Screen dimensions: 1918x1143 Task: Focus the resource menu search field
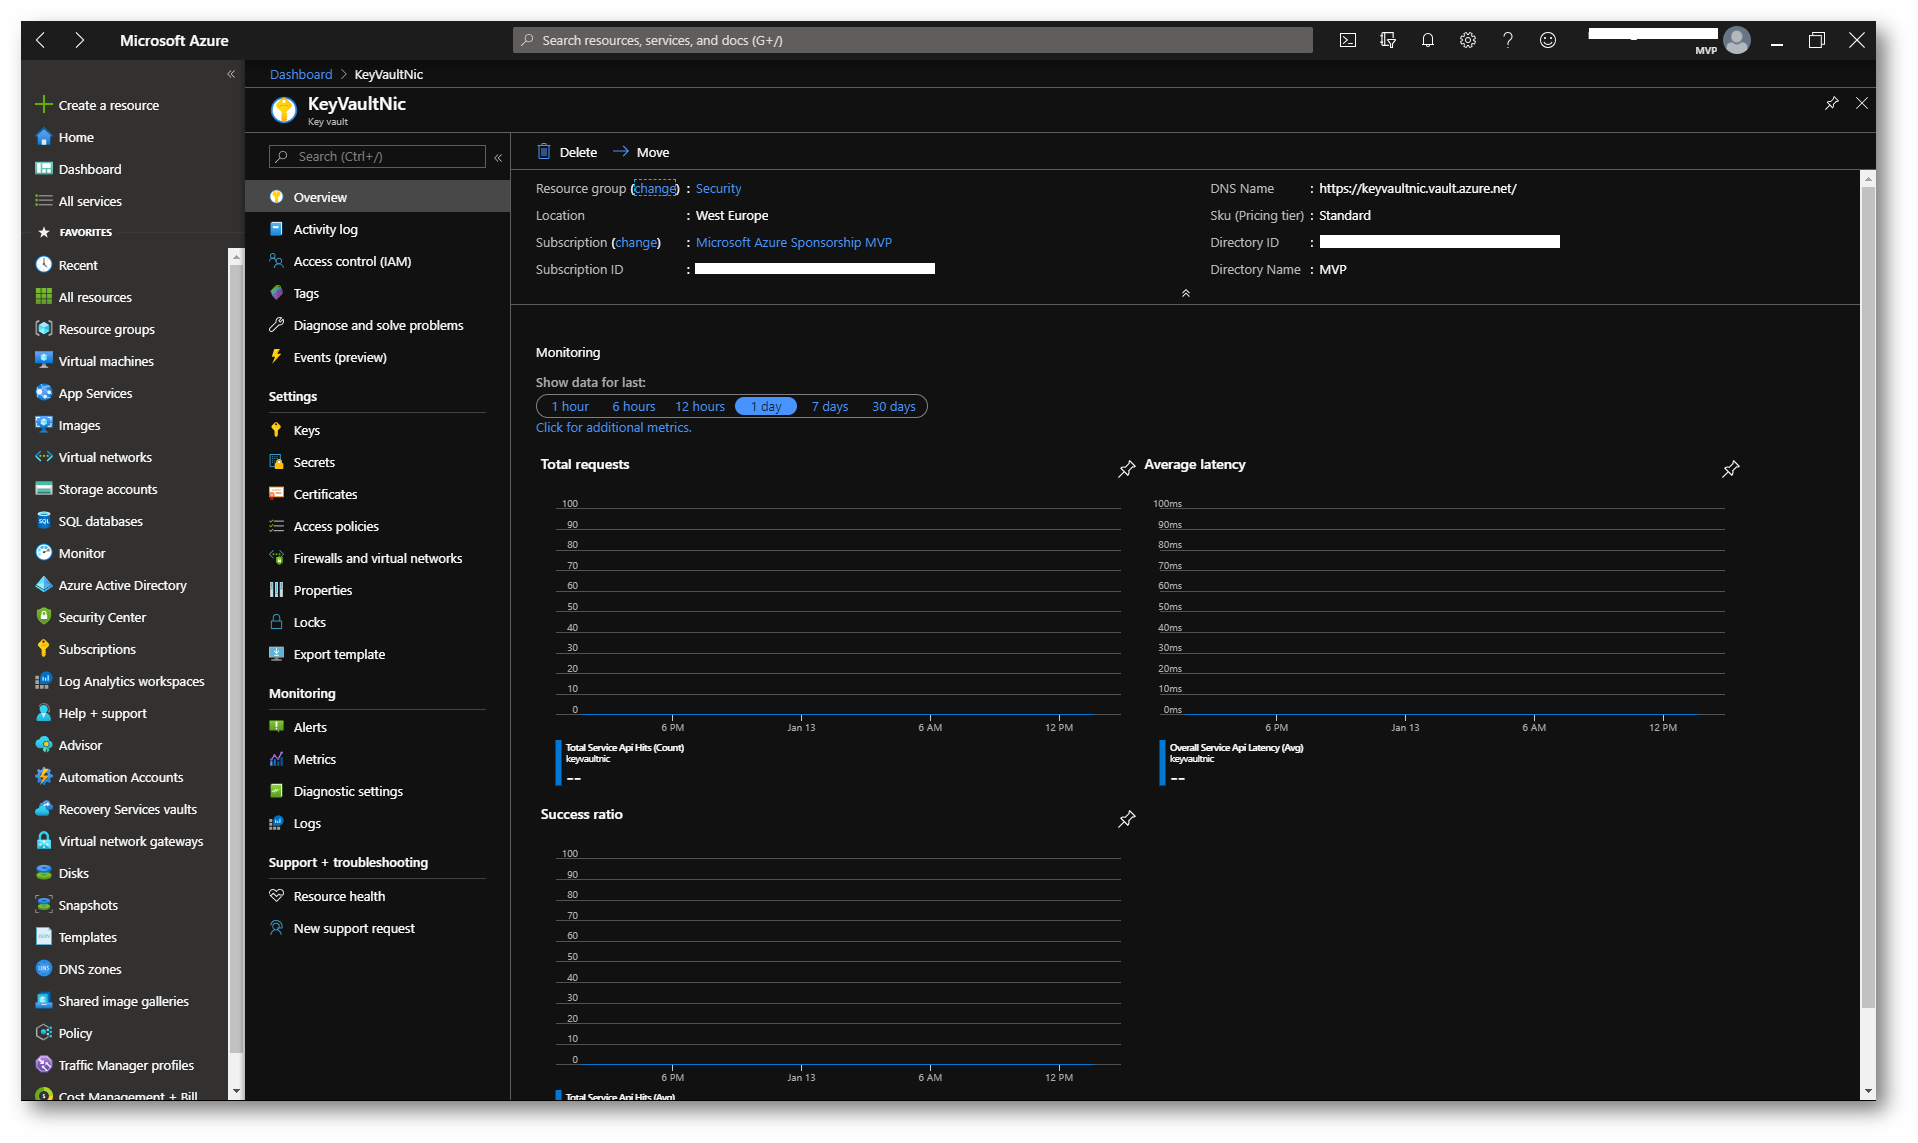377,156
